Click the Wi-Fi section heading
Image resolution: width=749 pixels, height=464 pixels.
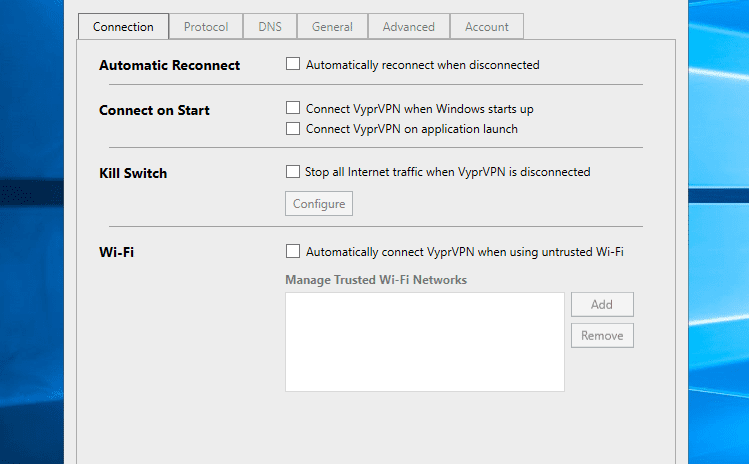tap(117, 252)
